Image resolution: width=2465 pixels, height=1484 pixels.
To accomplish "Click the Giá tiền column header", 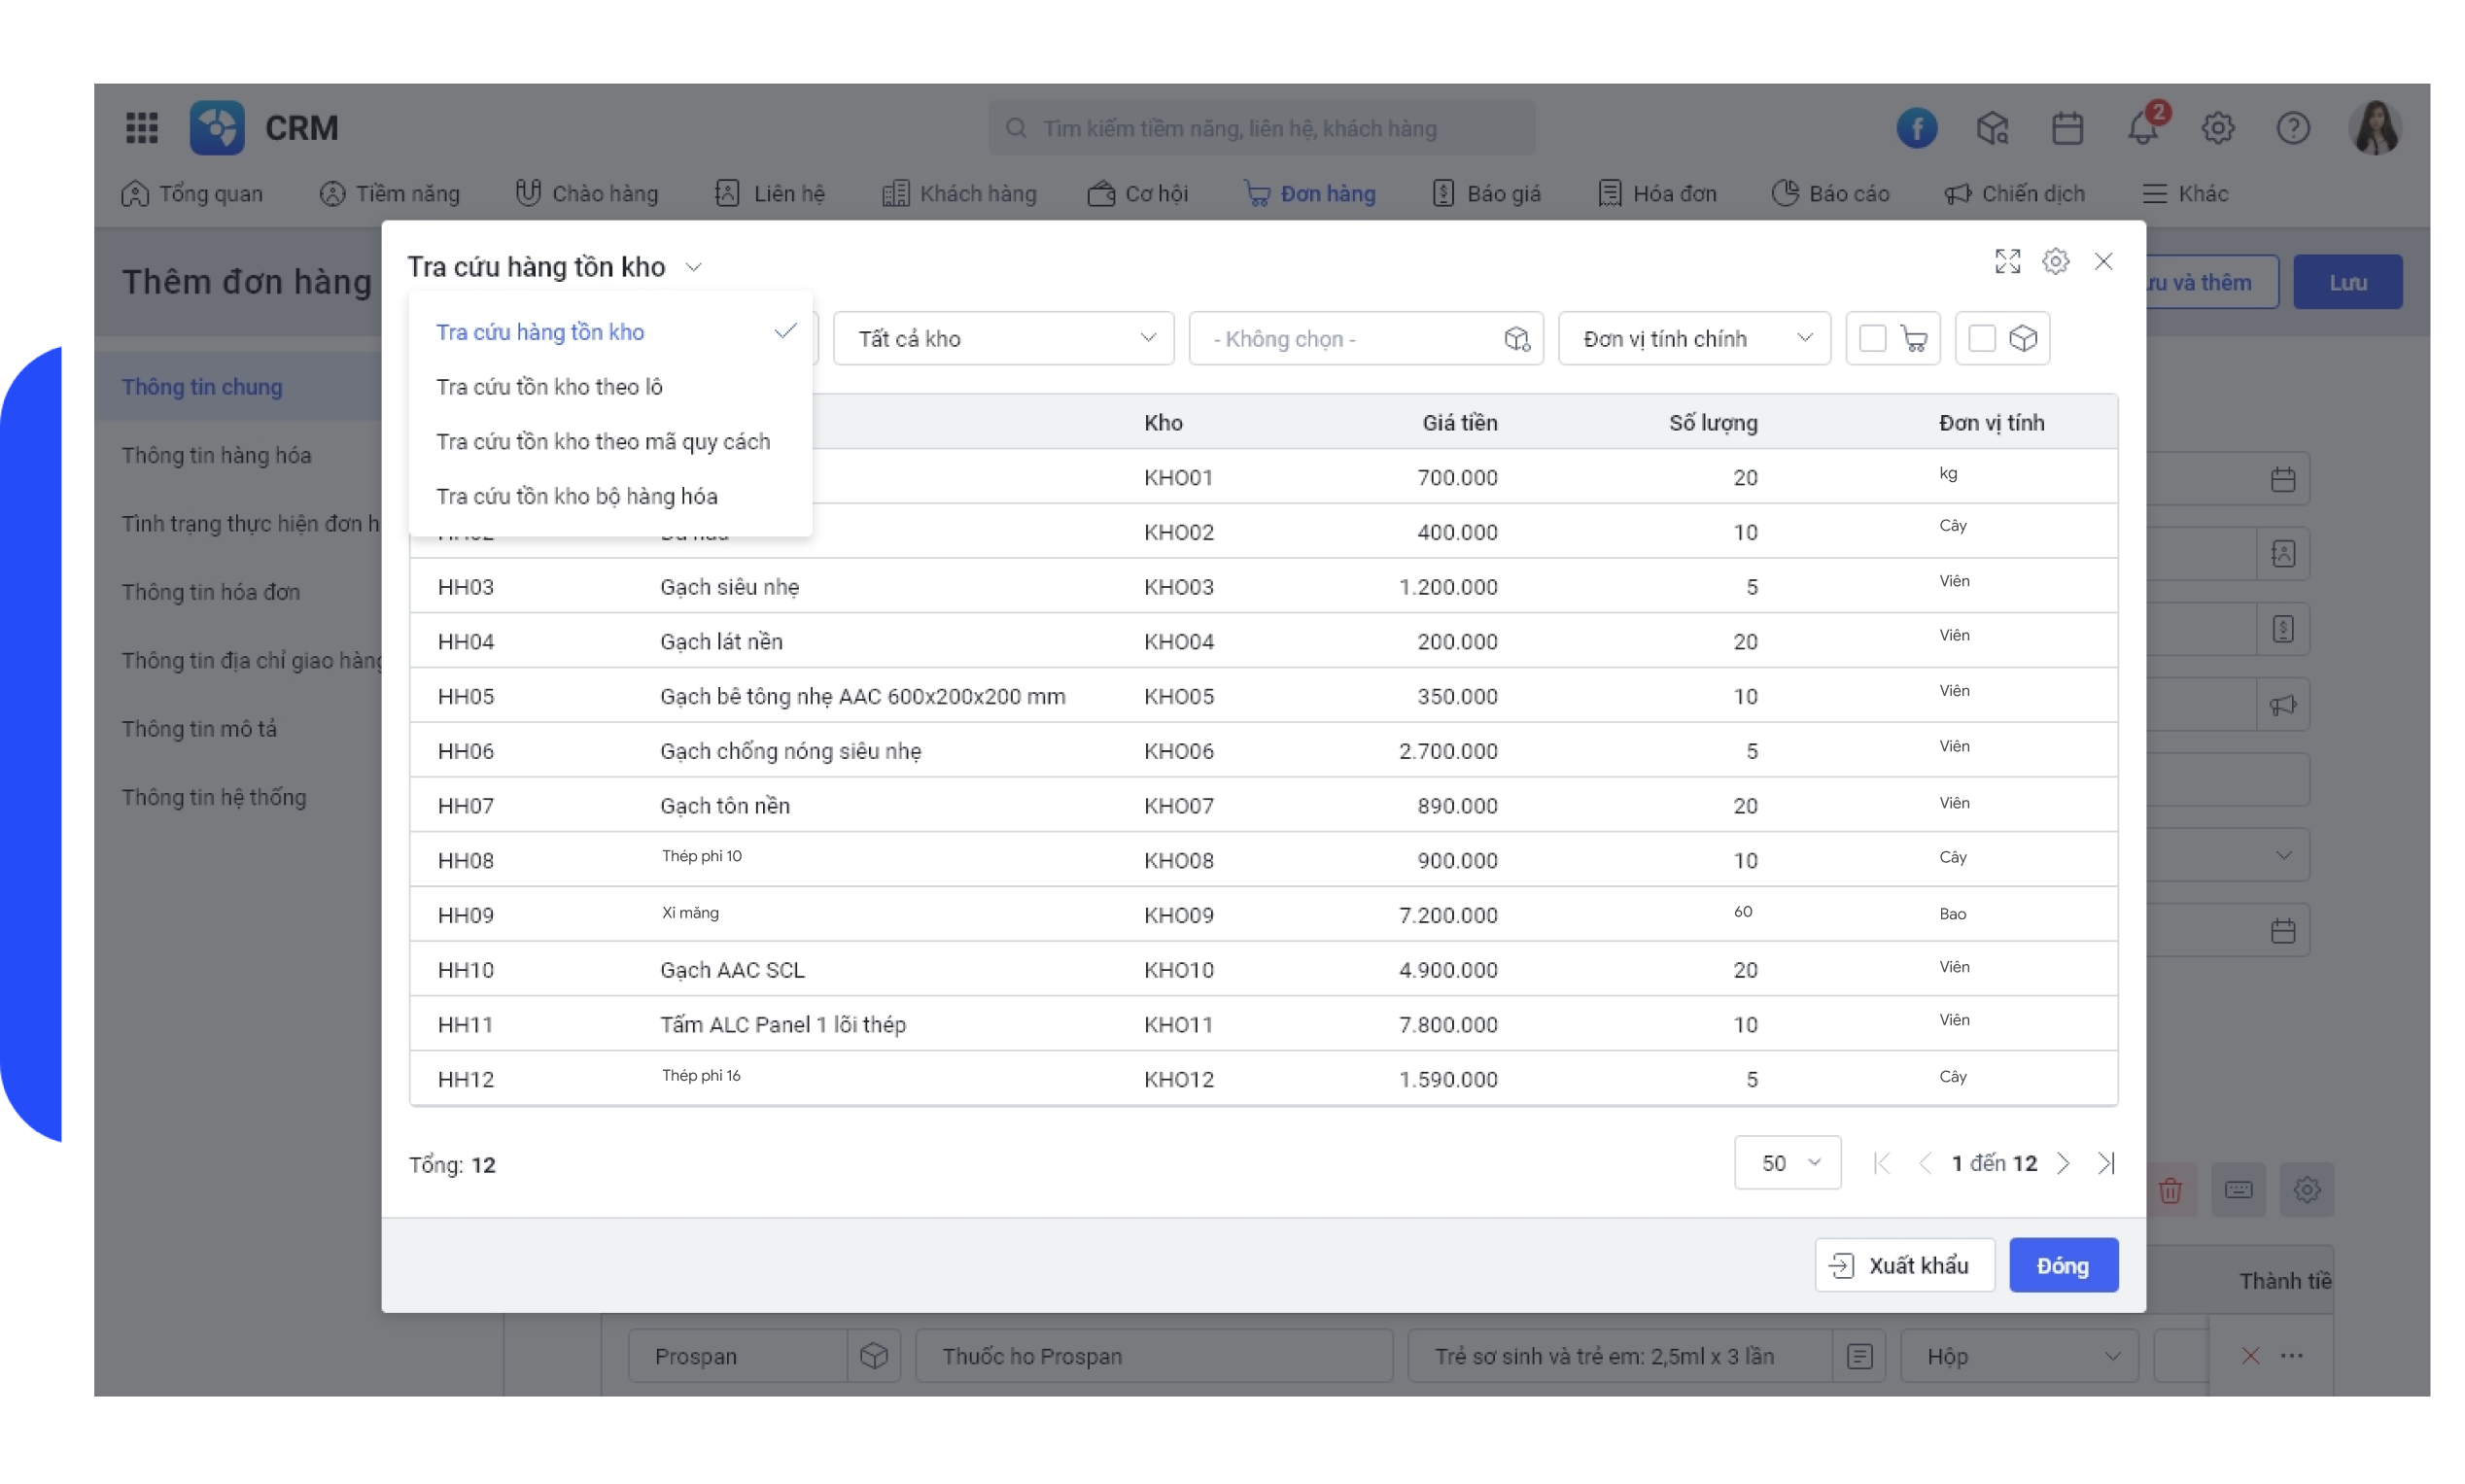I will click(x=1459, y=422).
